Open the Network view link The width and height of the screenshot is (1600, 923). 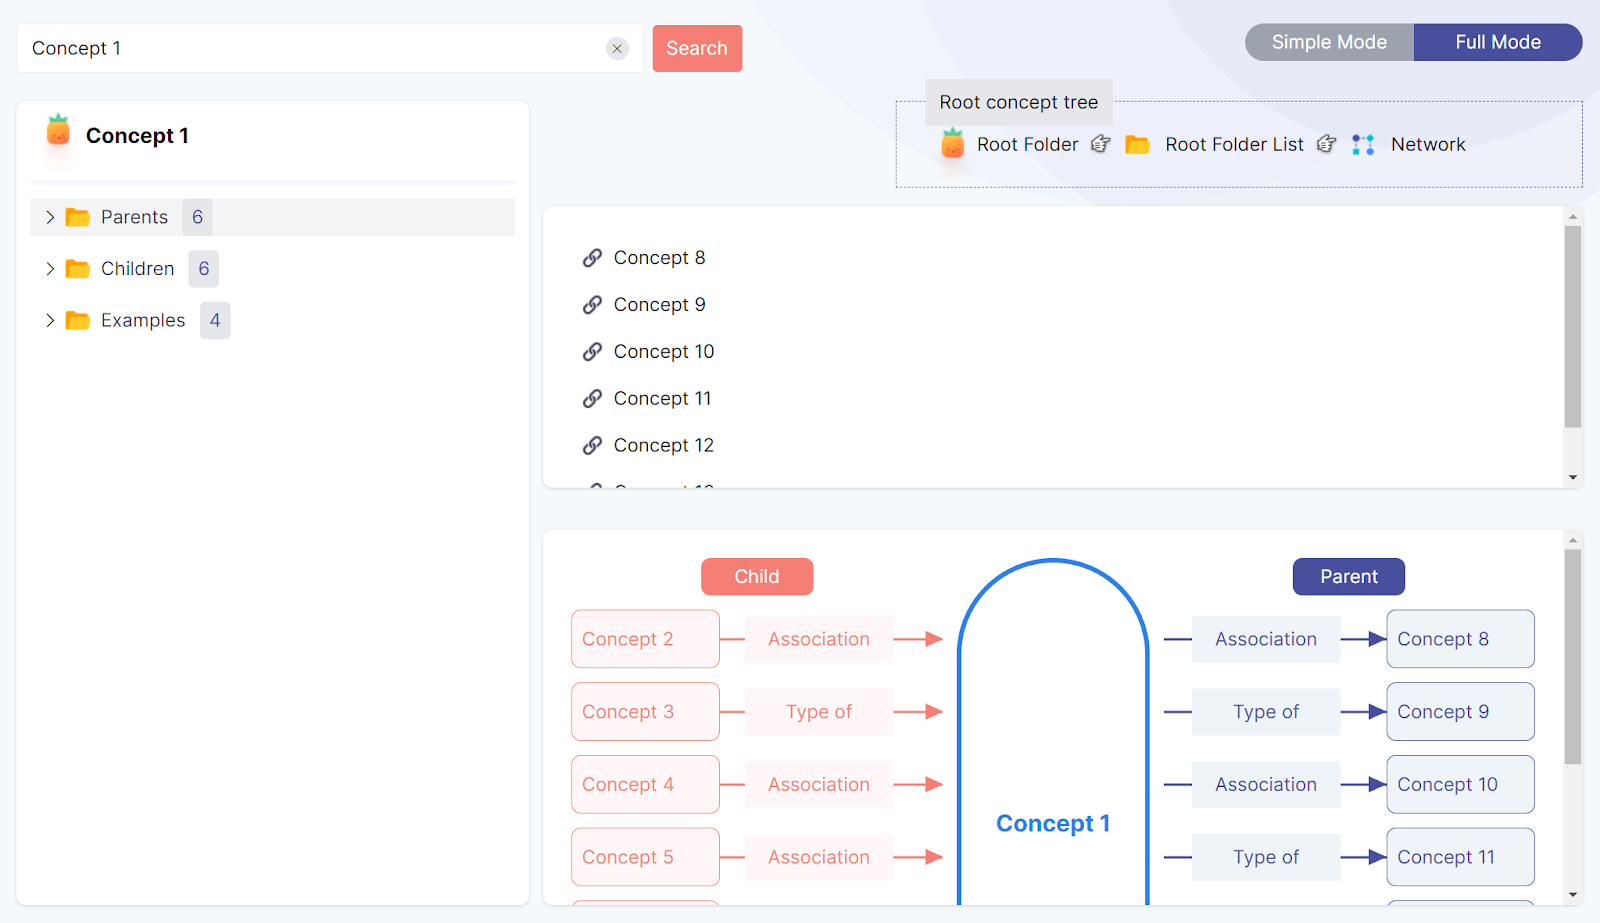pos(1428,144)
